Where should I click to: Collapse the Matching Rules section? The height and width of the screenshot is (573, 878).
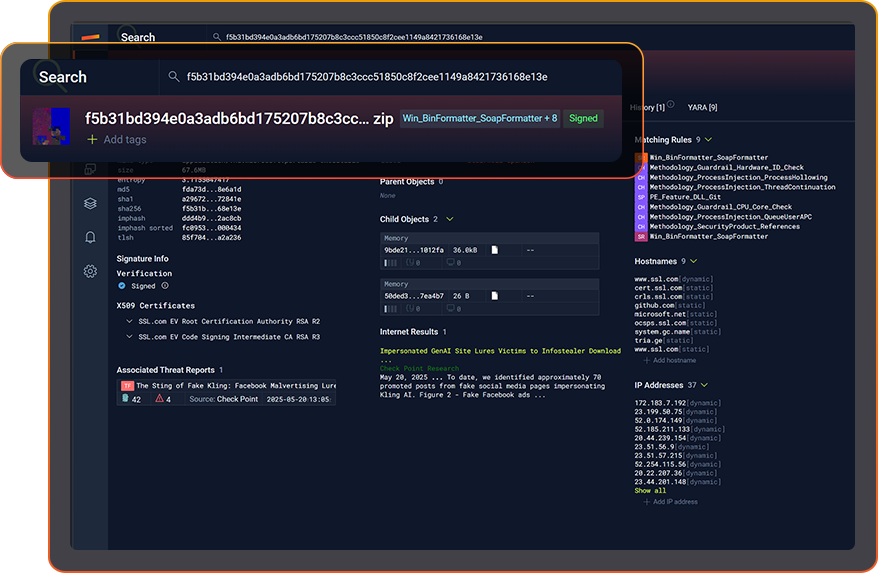(x=708, y=139)
